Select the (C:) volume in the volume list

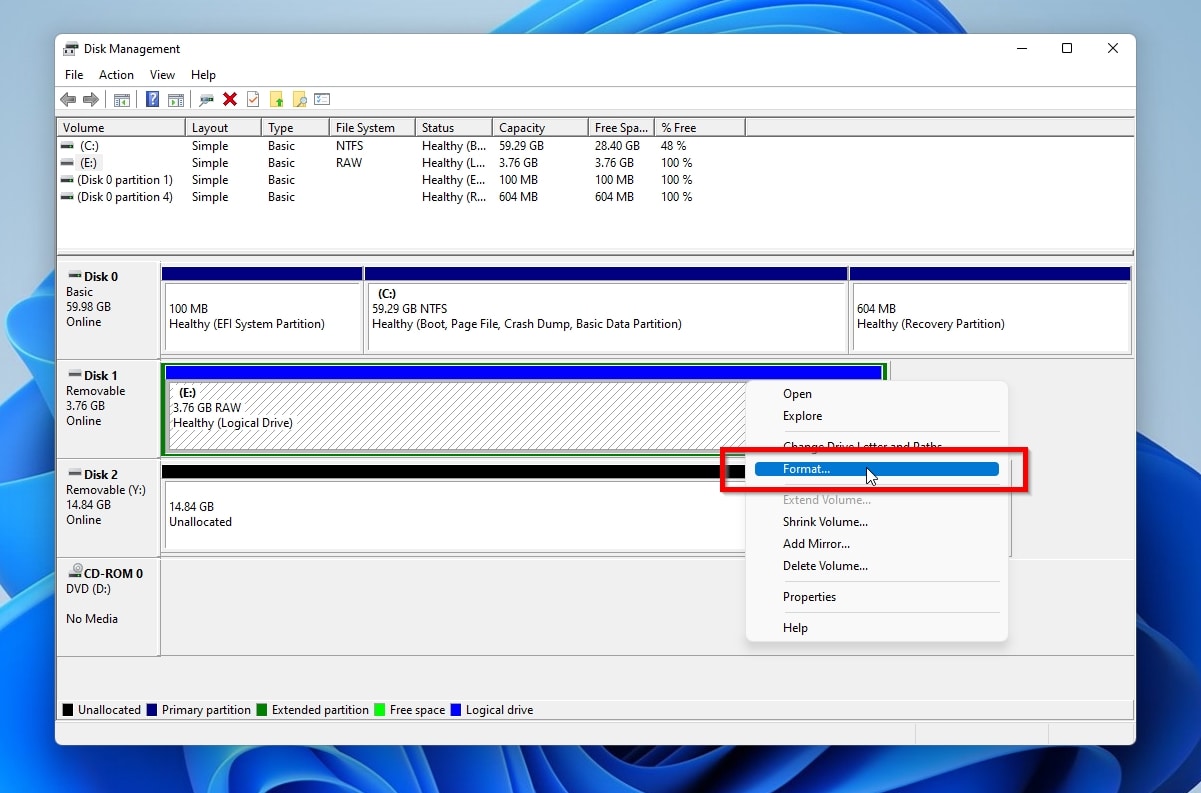point(88,146)
